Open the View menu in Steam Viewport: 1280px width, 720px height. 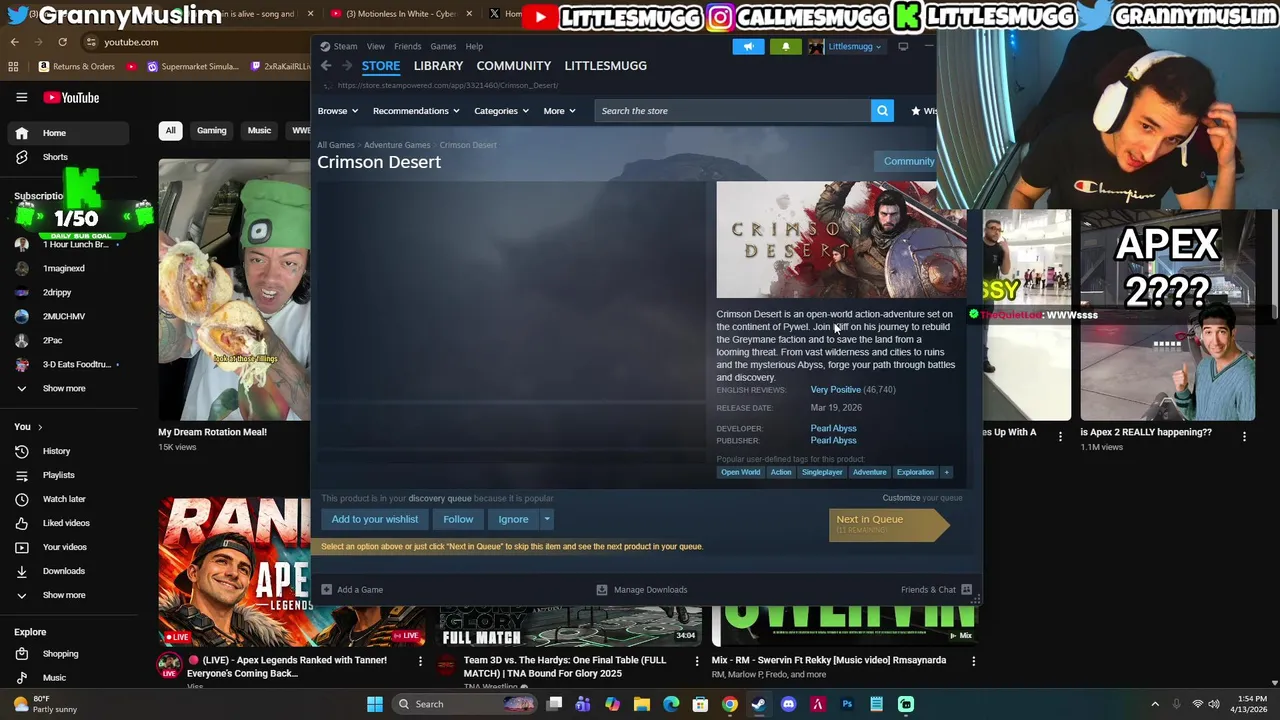click(375, 46)
